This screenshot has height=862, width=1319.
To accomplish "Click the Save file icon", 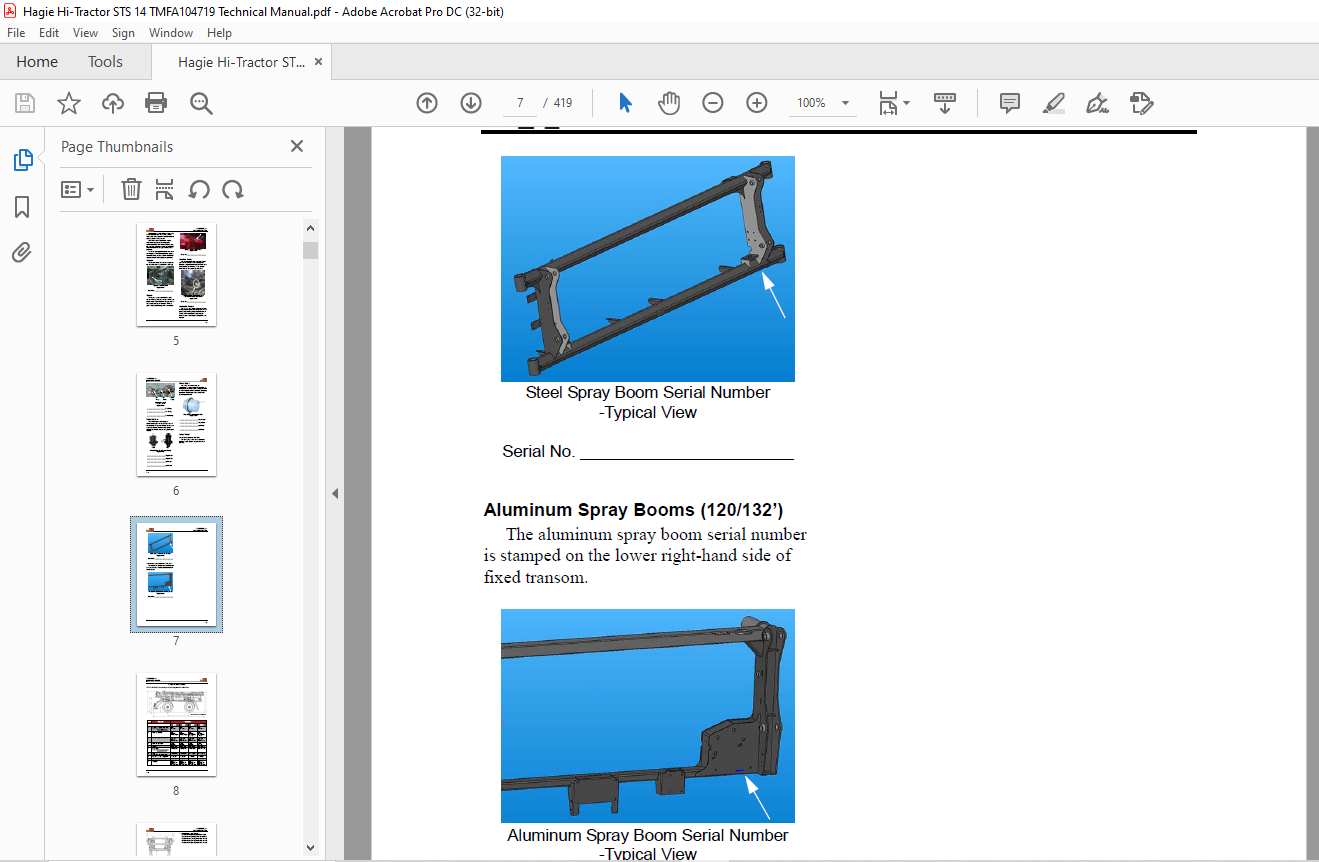I will [x=25, y=103].
